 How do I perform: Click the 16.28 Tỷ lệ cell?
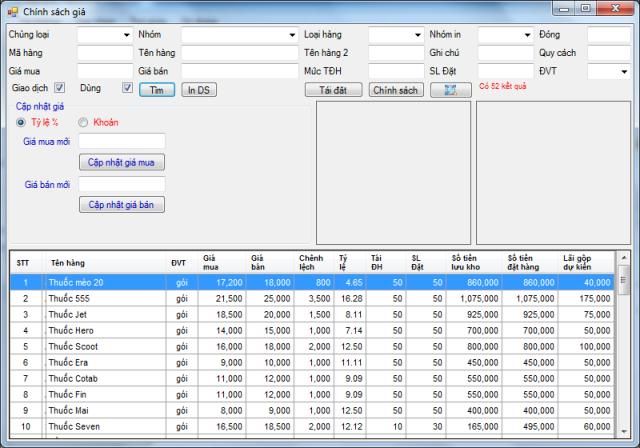(x=351, y=298)
